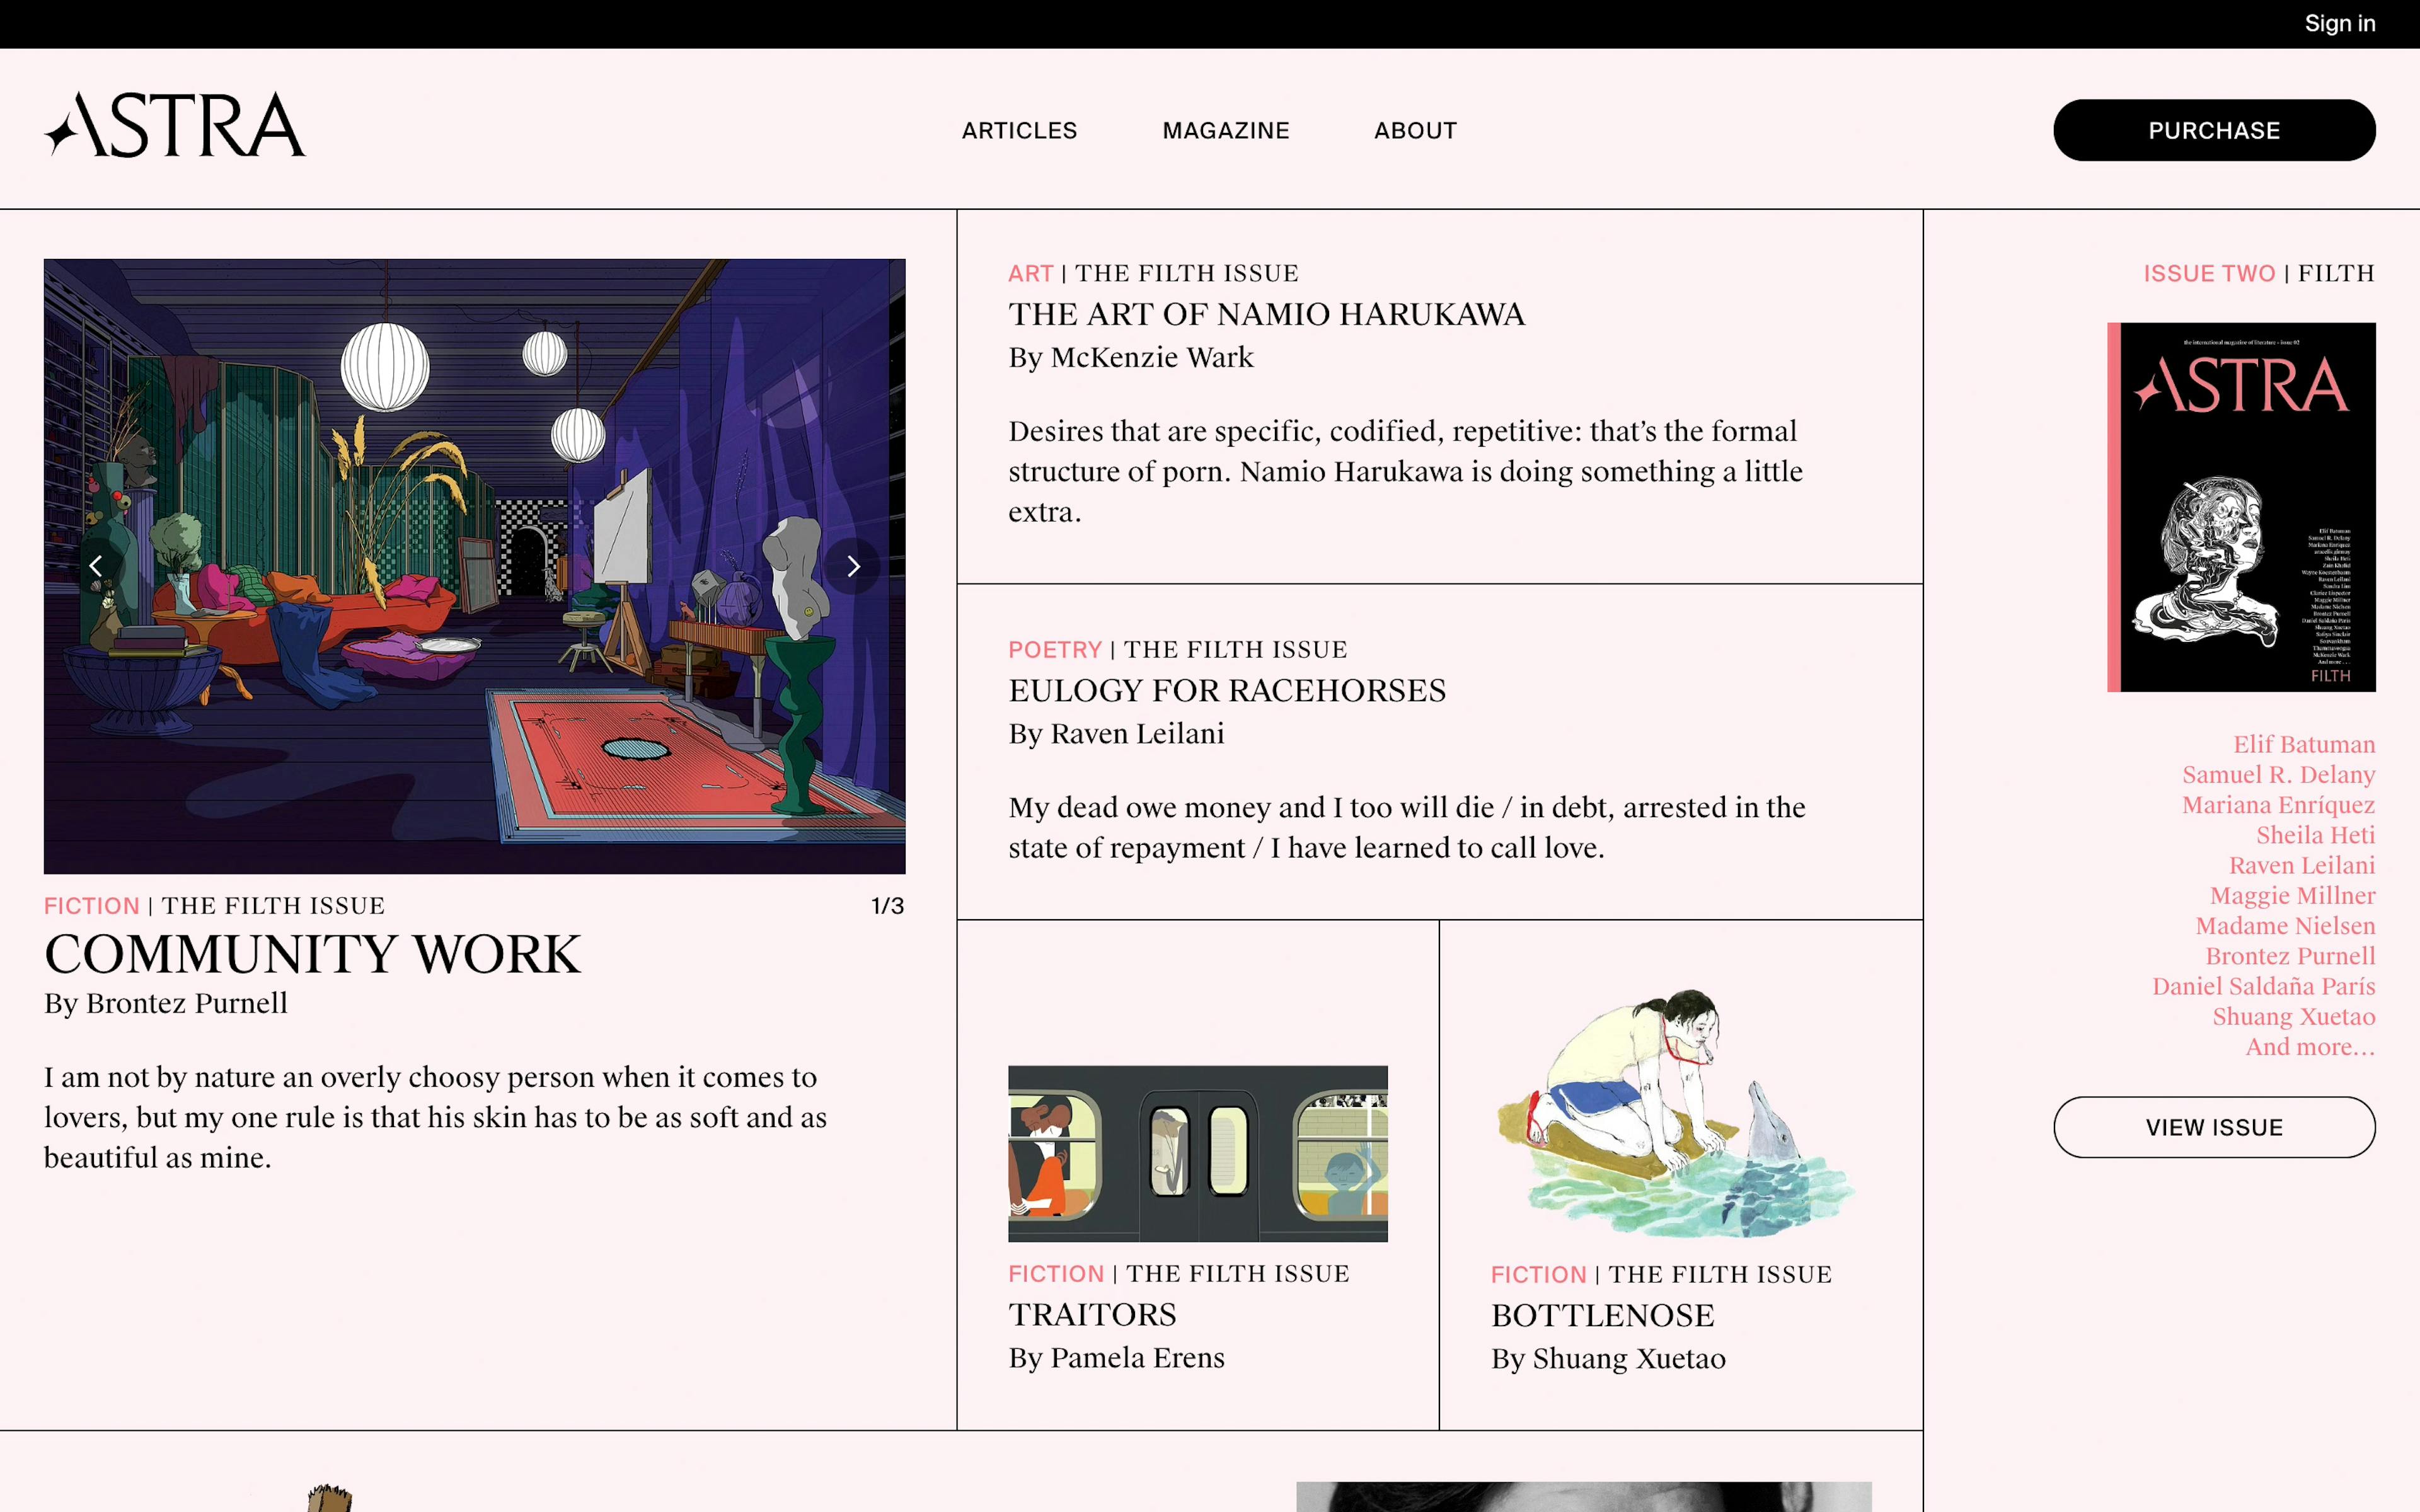Open the Community Work headline
2420x1512 pixels.
(x=312, y=954)
